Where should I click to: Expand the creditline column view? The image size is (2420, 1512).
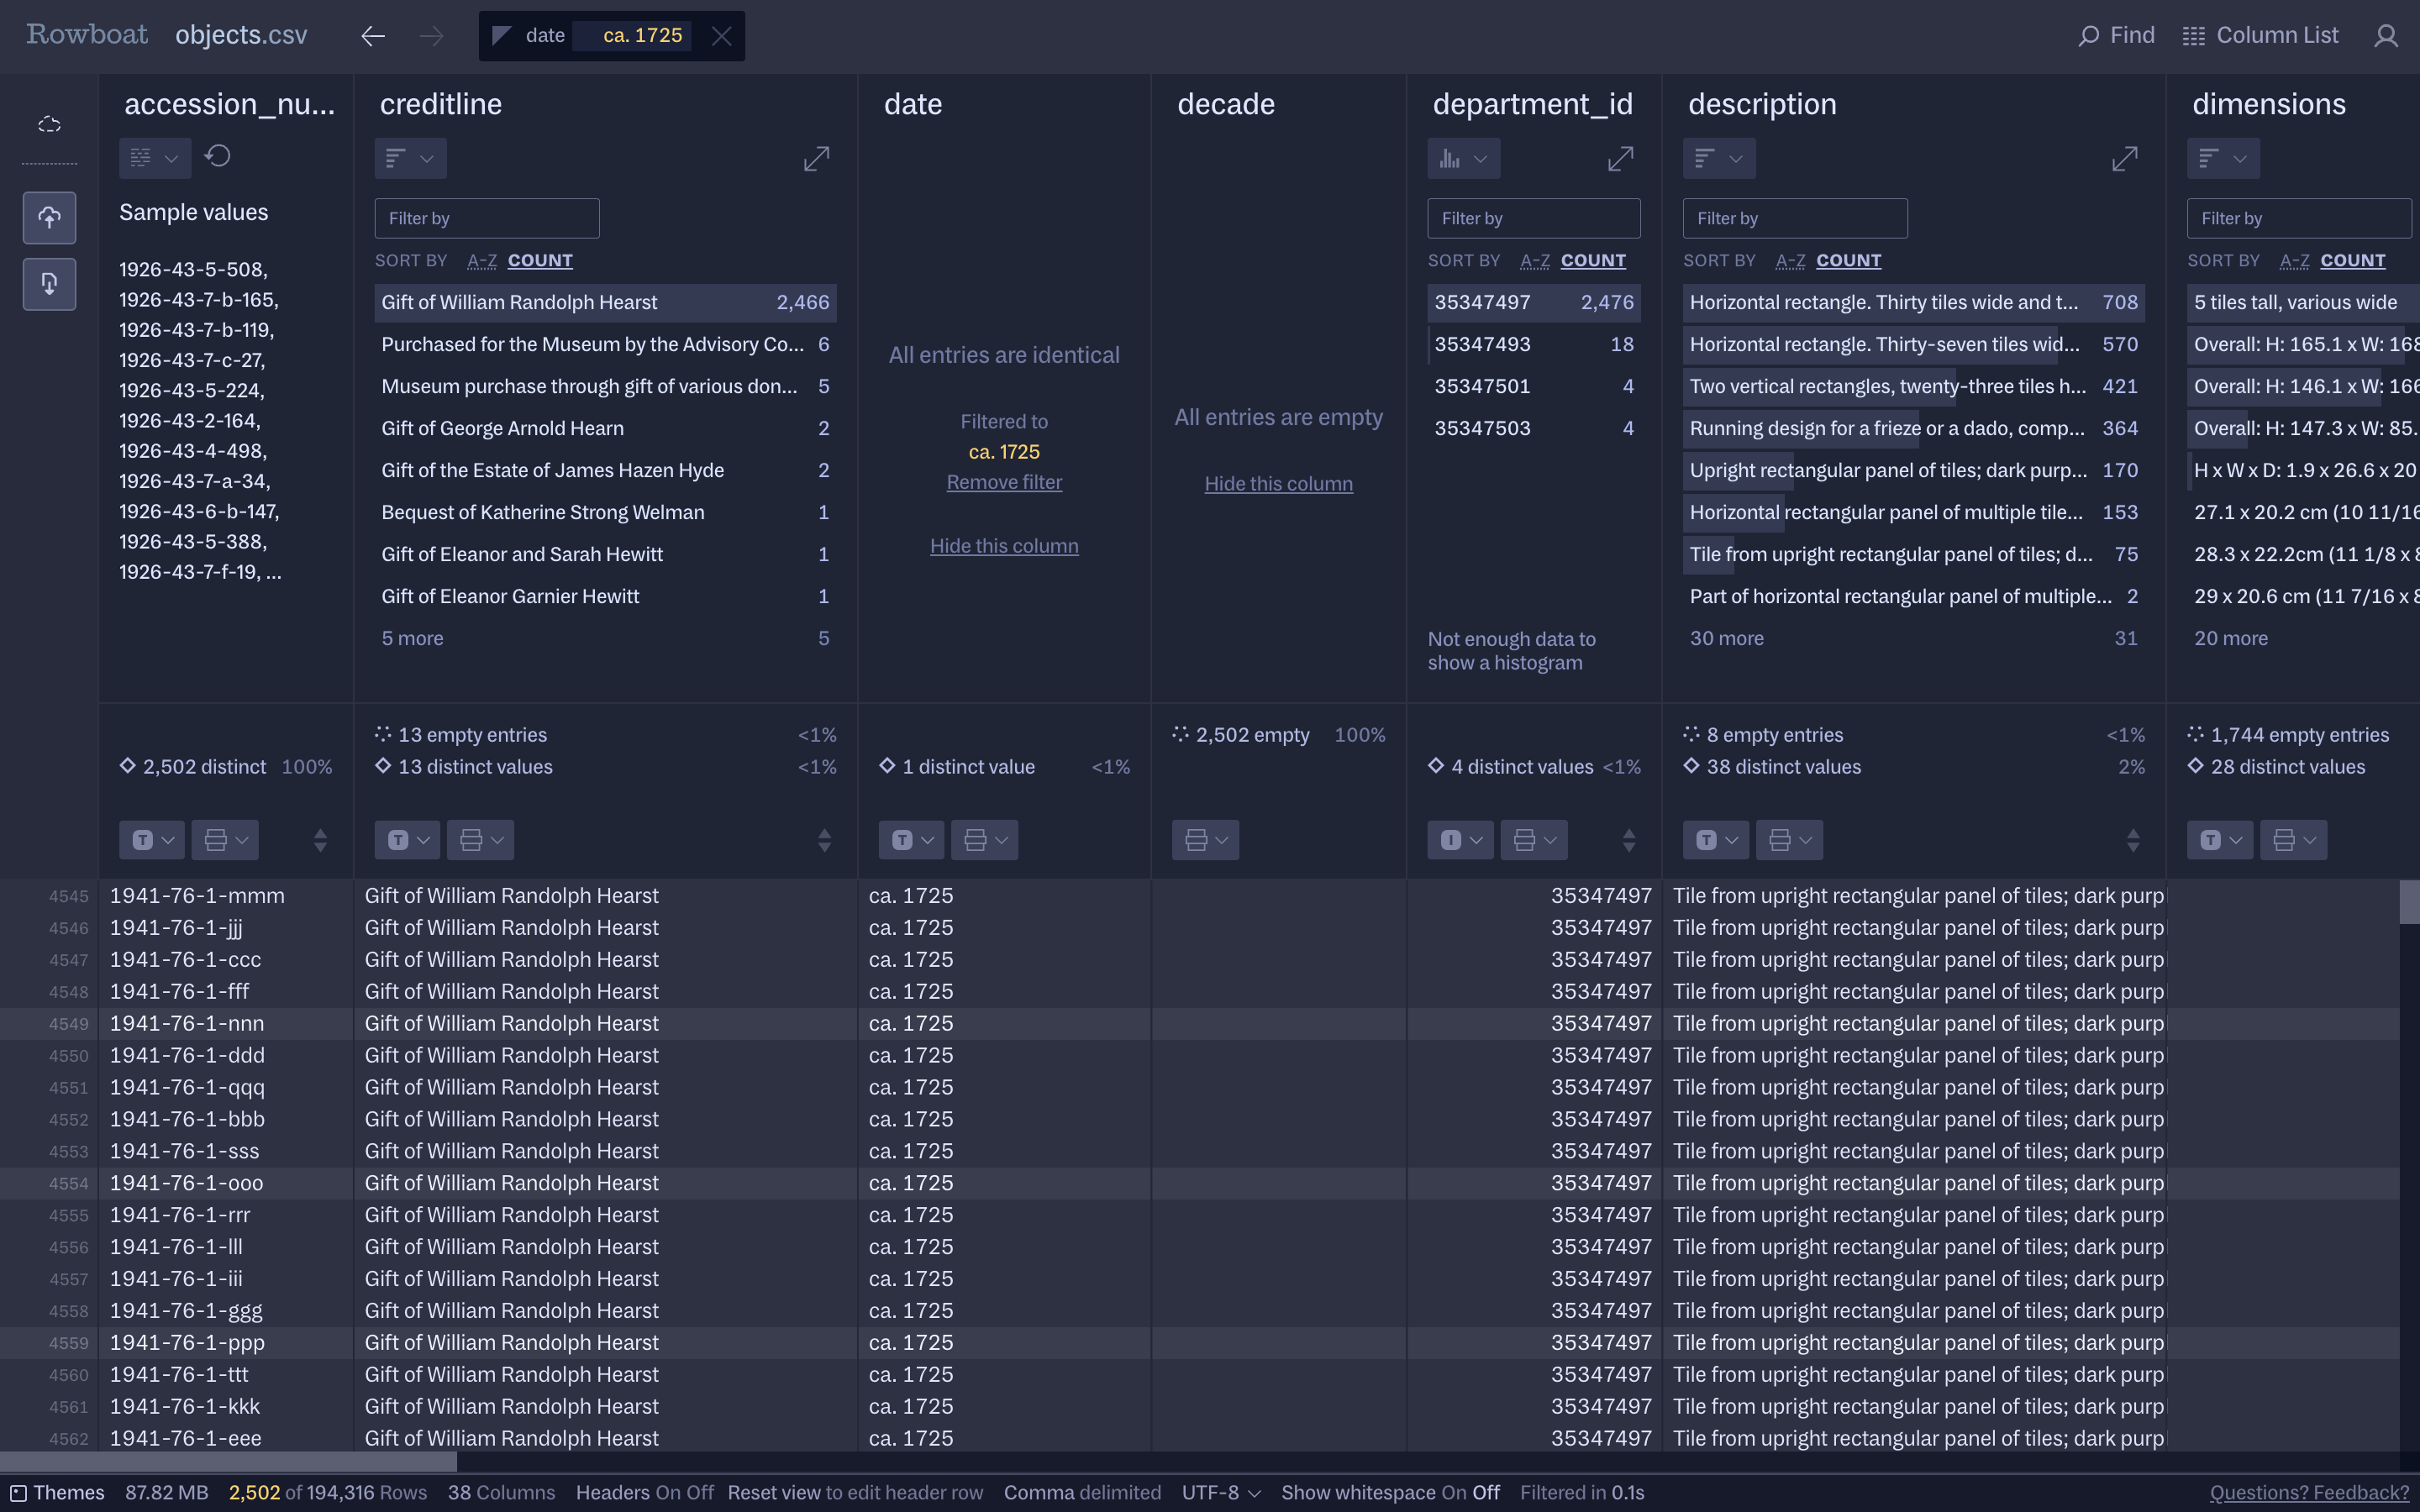pos(816,158)
